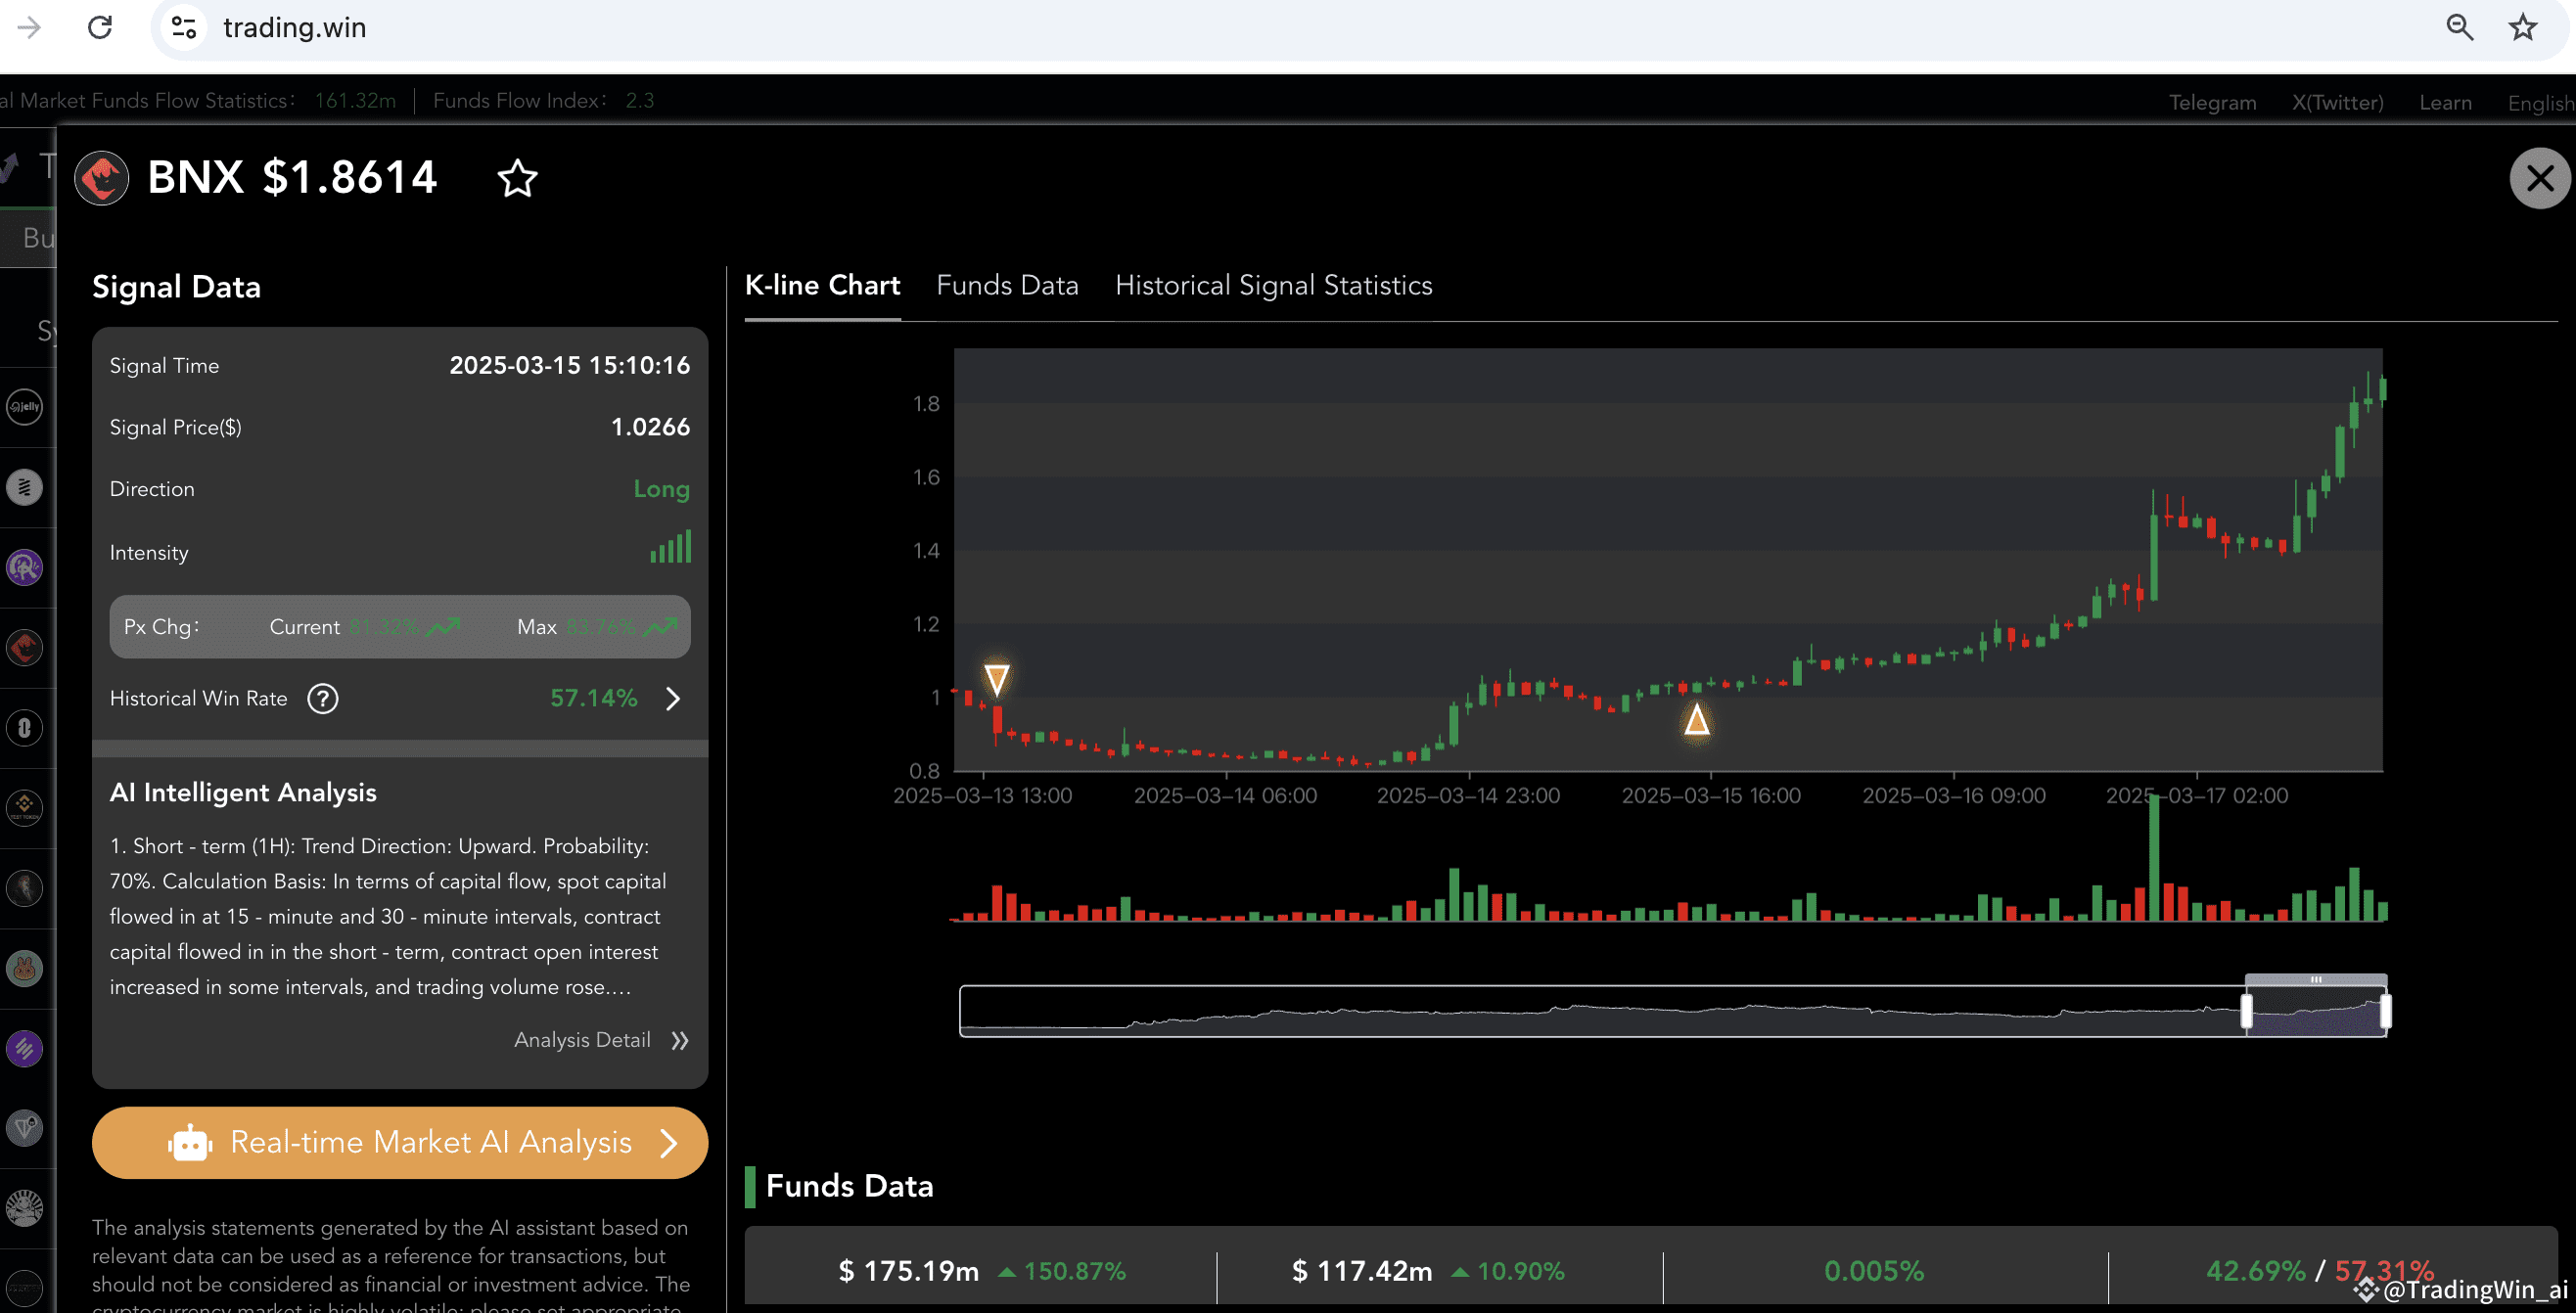This screenshot has width=2576, height=1313.
Task: Bookmark this page with the browser star
Action: click(x=2523, y=27)
